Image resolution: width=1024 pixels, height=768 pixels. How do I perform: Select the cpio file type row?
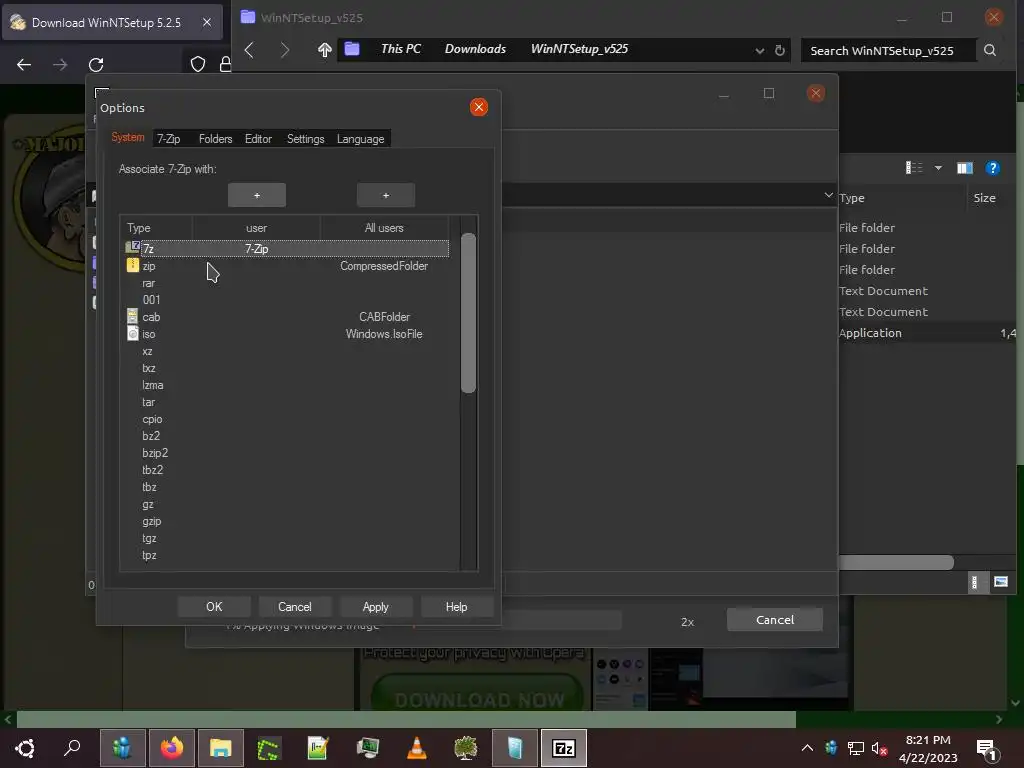coord(286,419)
